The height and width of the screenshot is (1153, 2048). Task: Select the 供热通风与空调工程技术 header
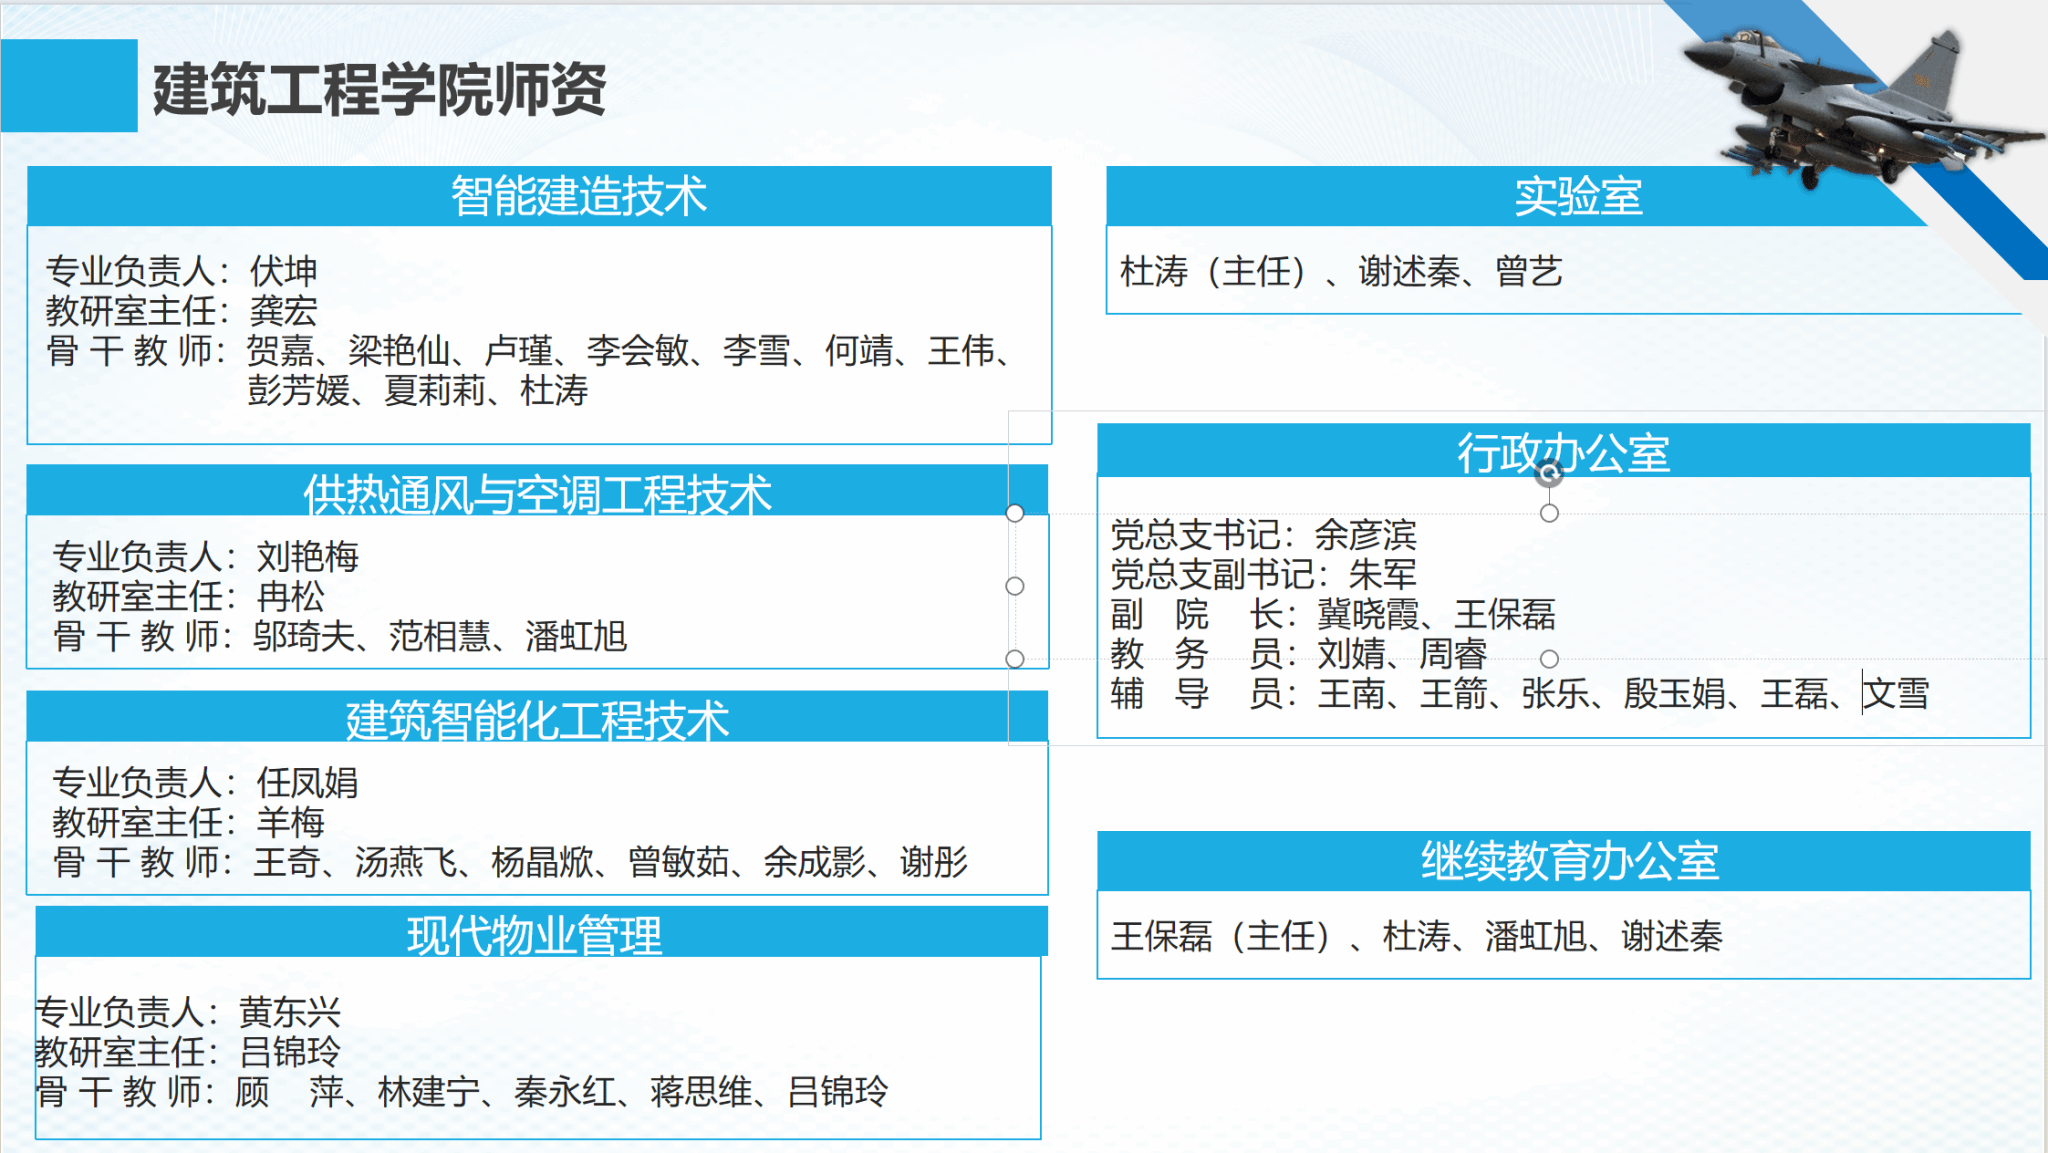(537, 493)
